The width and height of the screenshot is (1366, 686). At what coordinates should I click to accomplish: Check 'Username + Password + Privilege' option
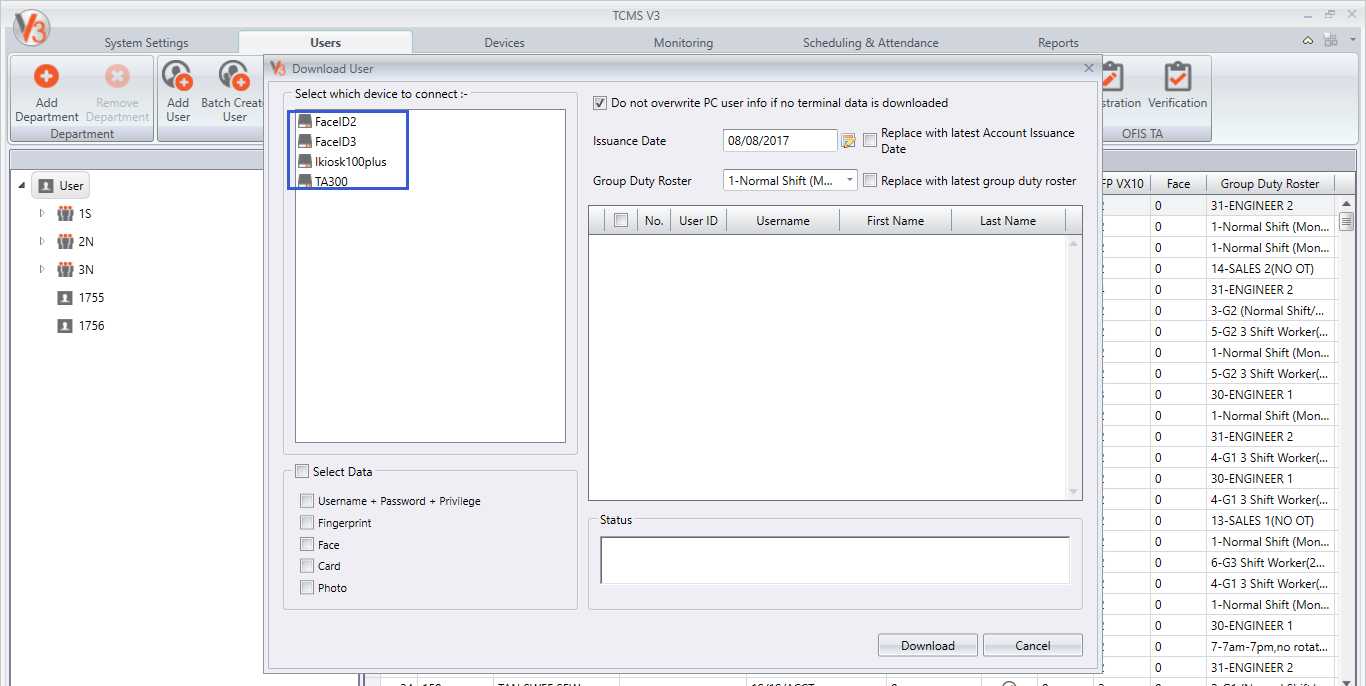coord(307,501)
